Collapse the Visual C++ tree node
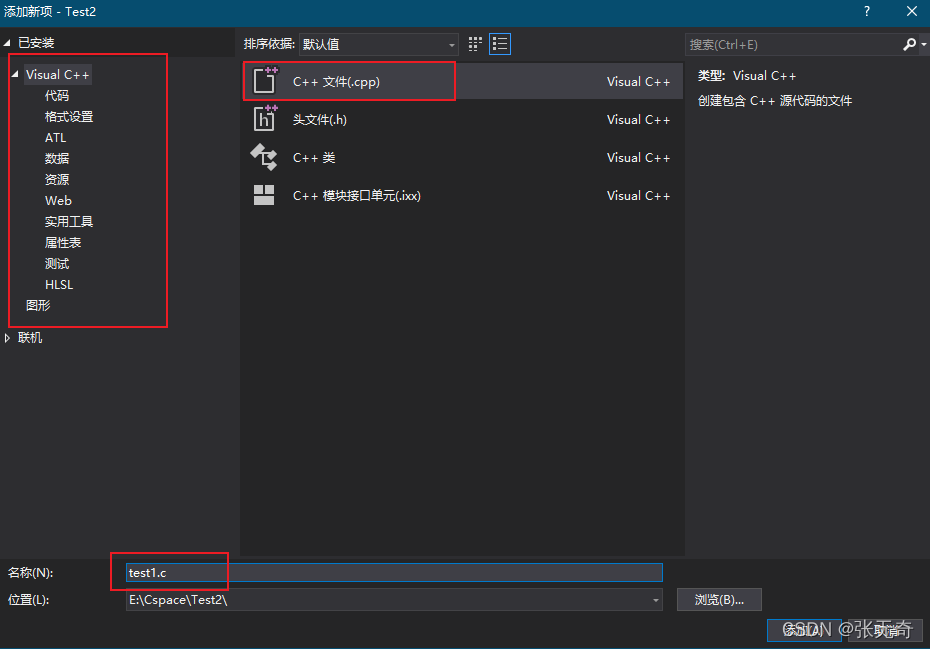The height and width of the screenshot is (649, 930). [15, 74]
